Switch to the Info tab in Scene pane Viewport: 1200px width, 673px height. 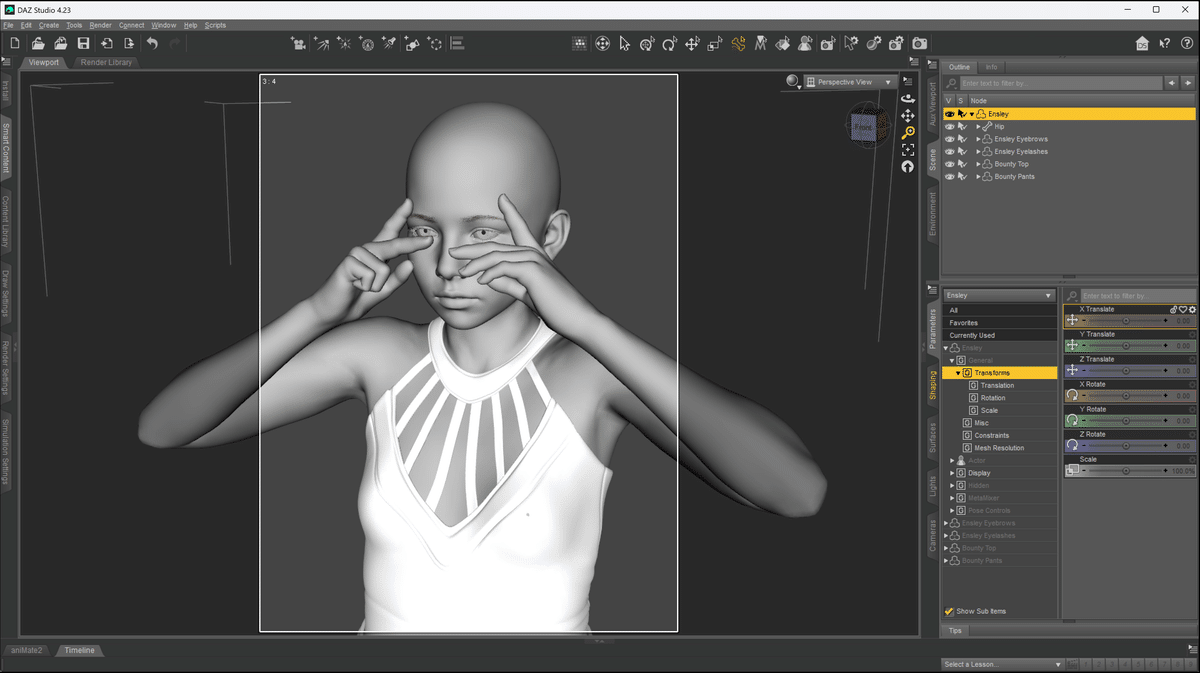pos(991,67)
